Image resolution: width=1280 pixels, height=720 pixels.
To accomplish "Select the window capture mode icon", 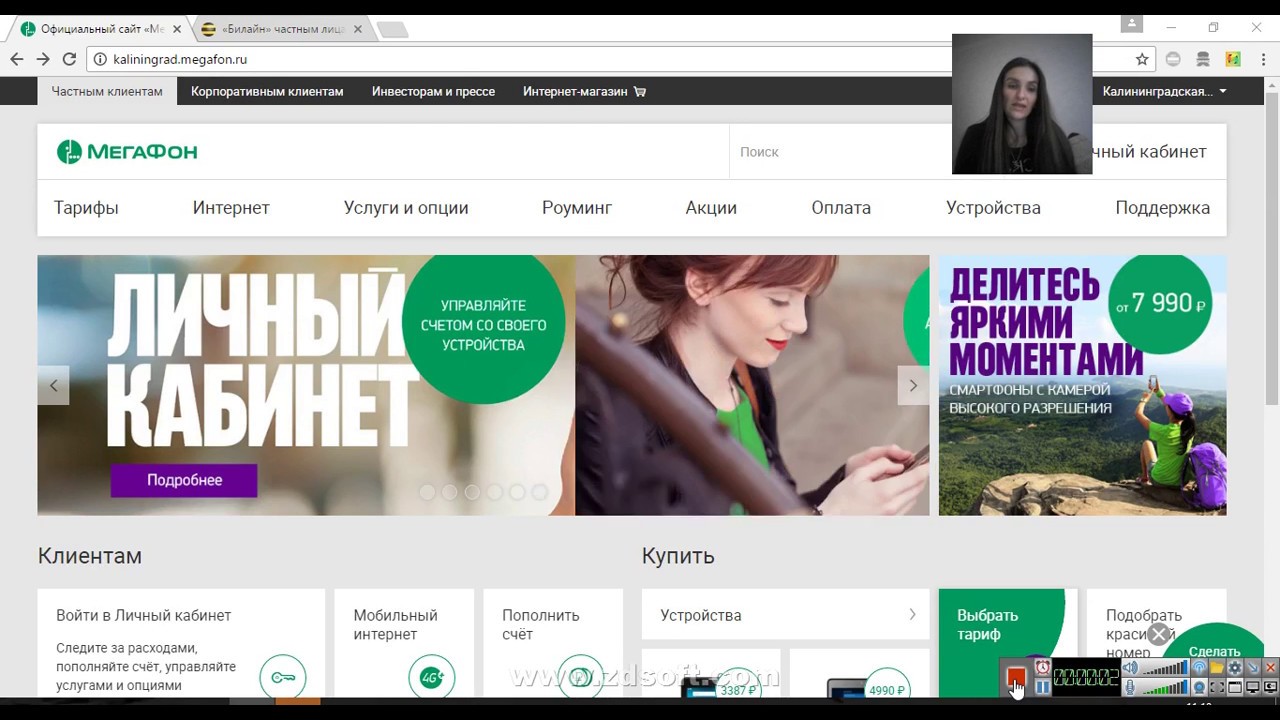I will click(1235, 687).
